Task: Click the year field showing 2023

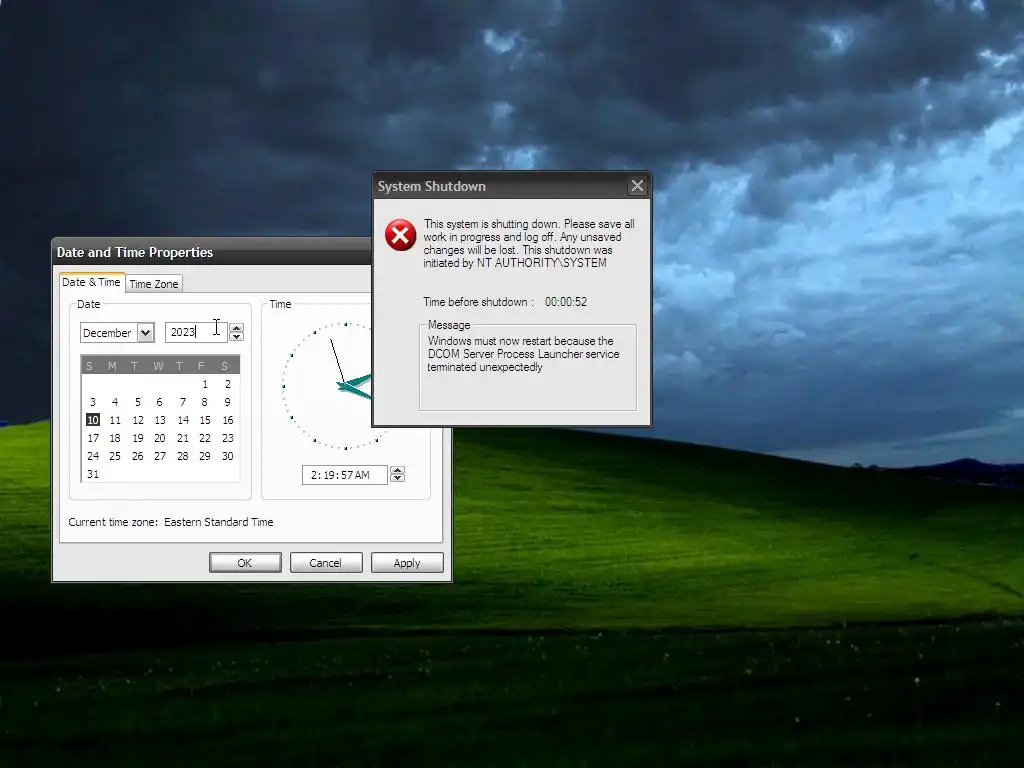Action: [x=195, y=332]
